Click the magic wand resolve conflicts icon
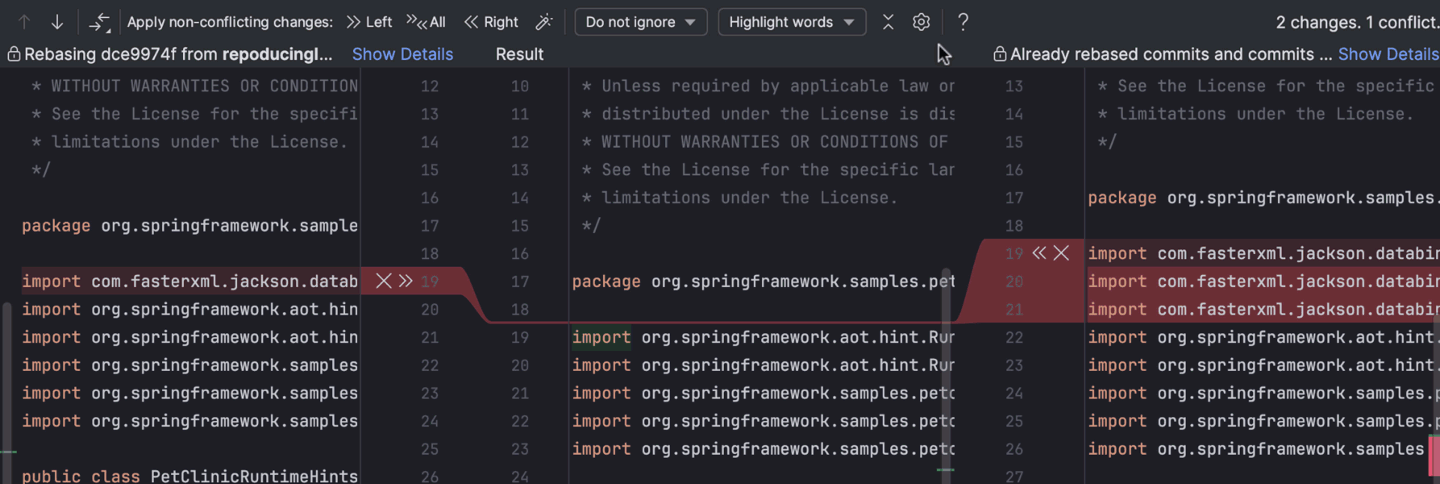Viewport: 1440px width, 484px height. (544, 22)
